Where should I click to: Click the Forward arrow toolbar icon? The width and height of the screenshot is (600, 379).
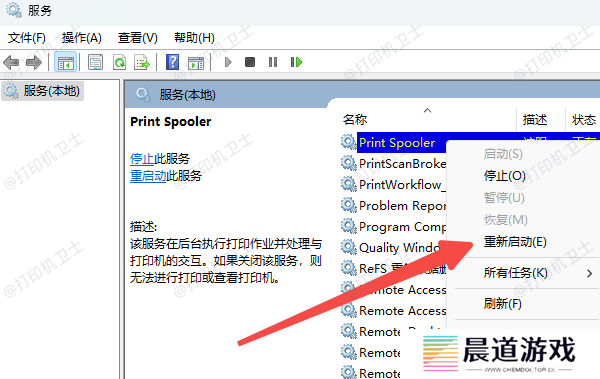[x=34, y=62]
